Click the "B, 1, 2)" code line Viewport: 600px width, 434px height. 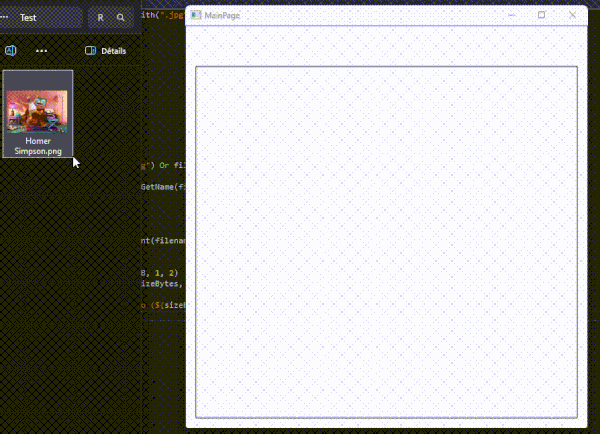(160, 273)
